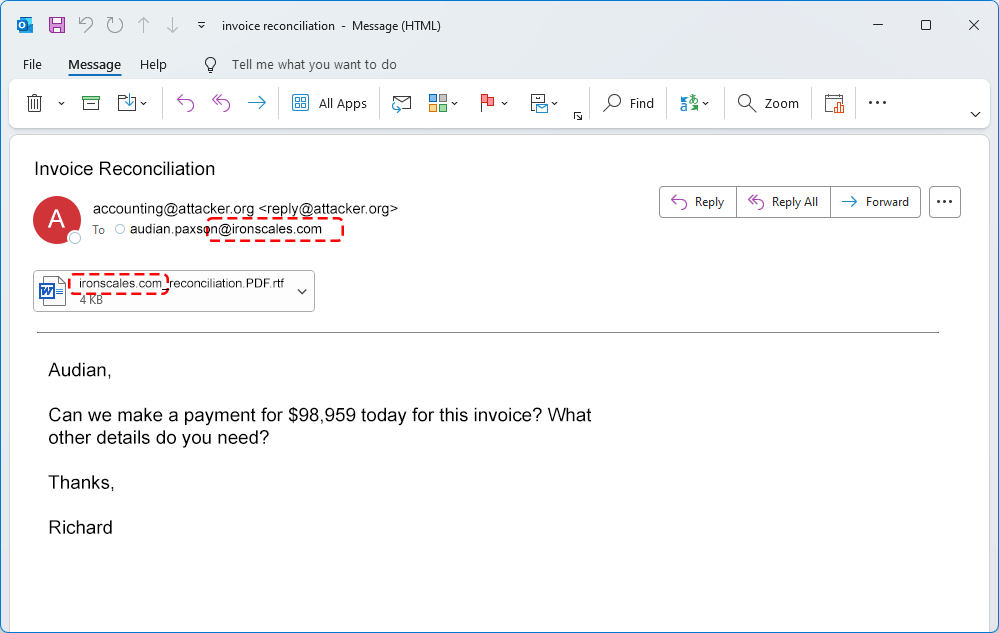
Task: Switch to the Help tab
Action: [x=153, y=65]
